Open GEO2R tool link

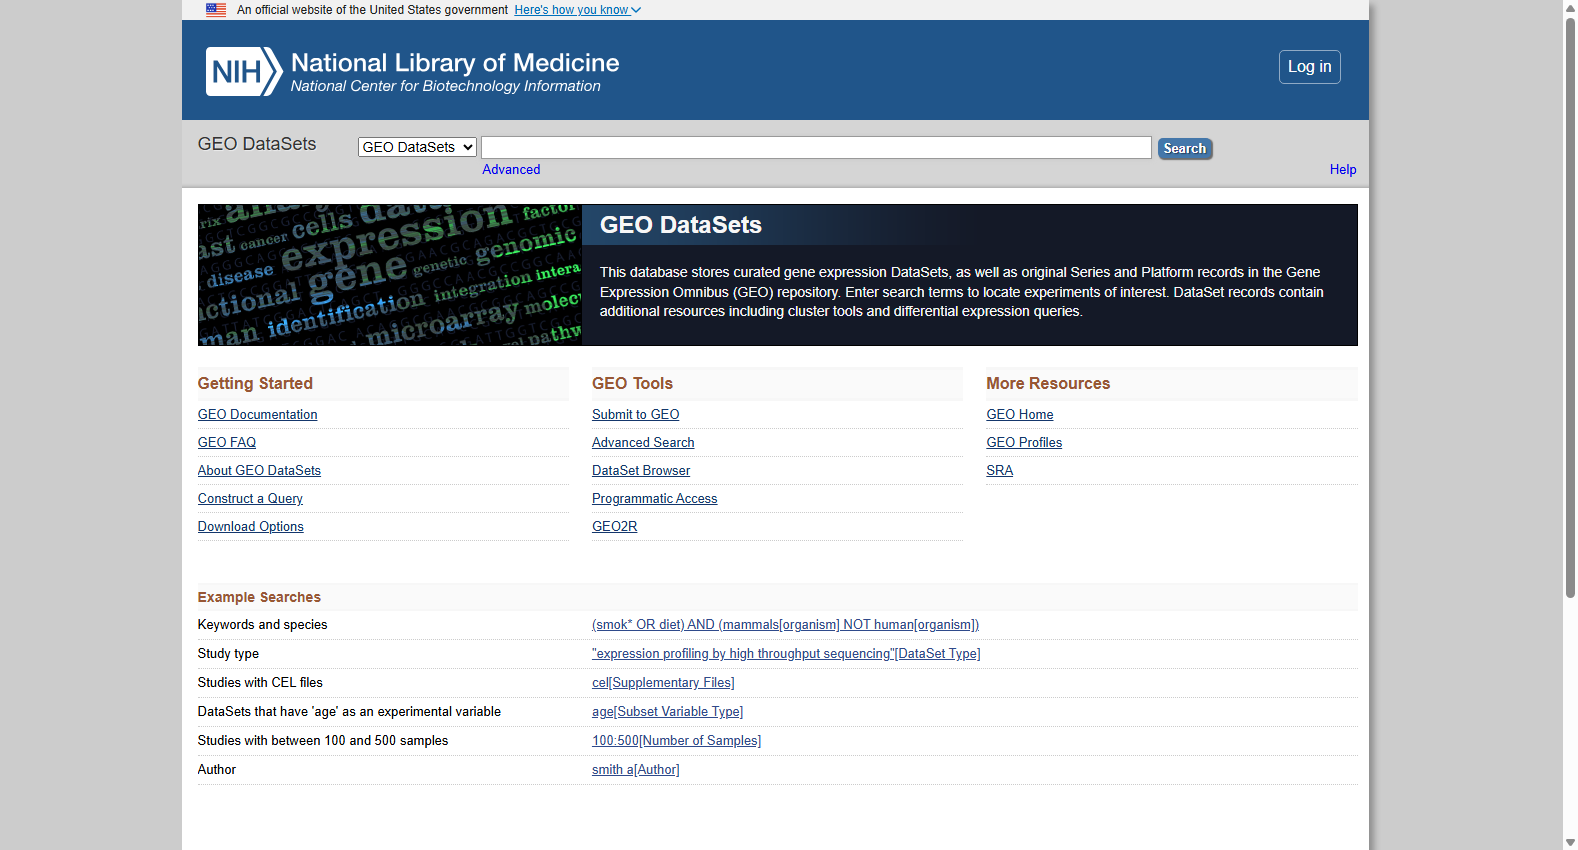(x=614, y=527)
